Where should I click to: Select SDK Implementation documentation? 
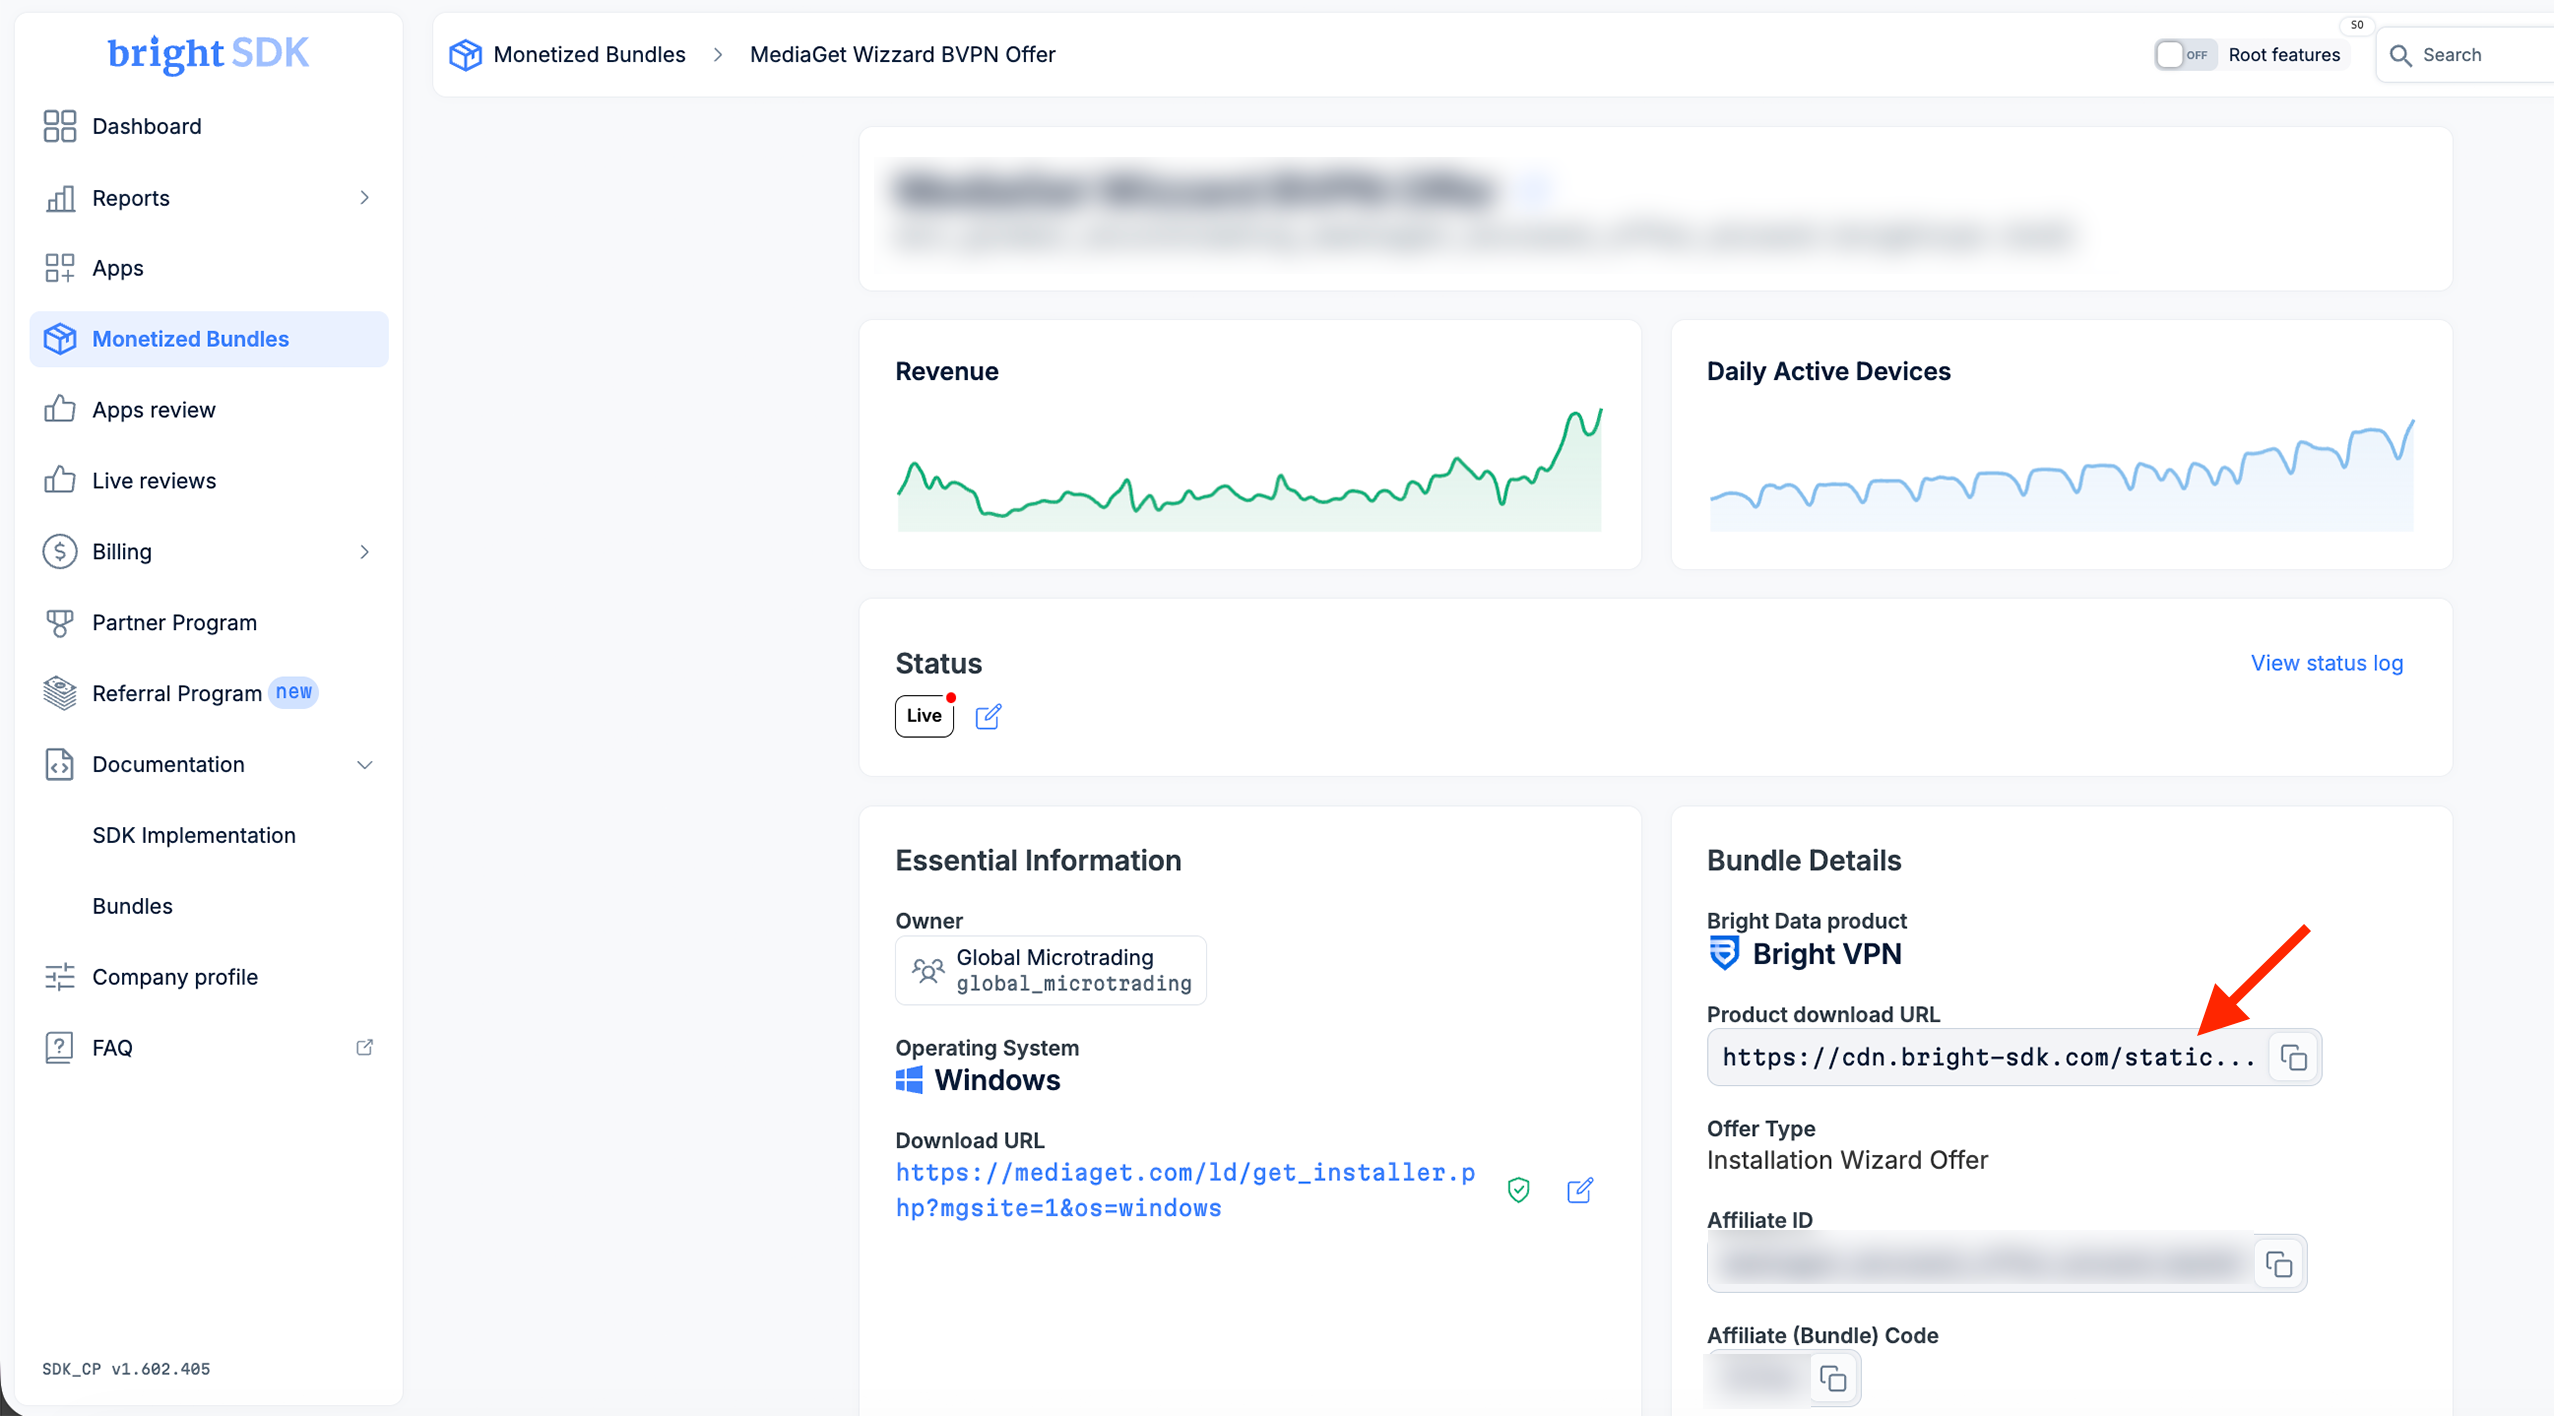[x=194, y=835]
